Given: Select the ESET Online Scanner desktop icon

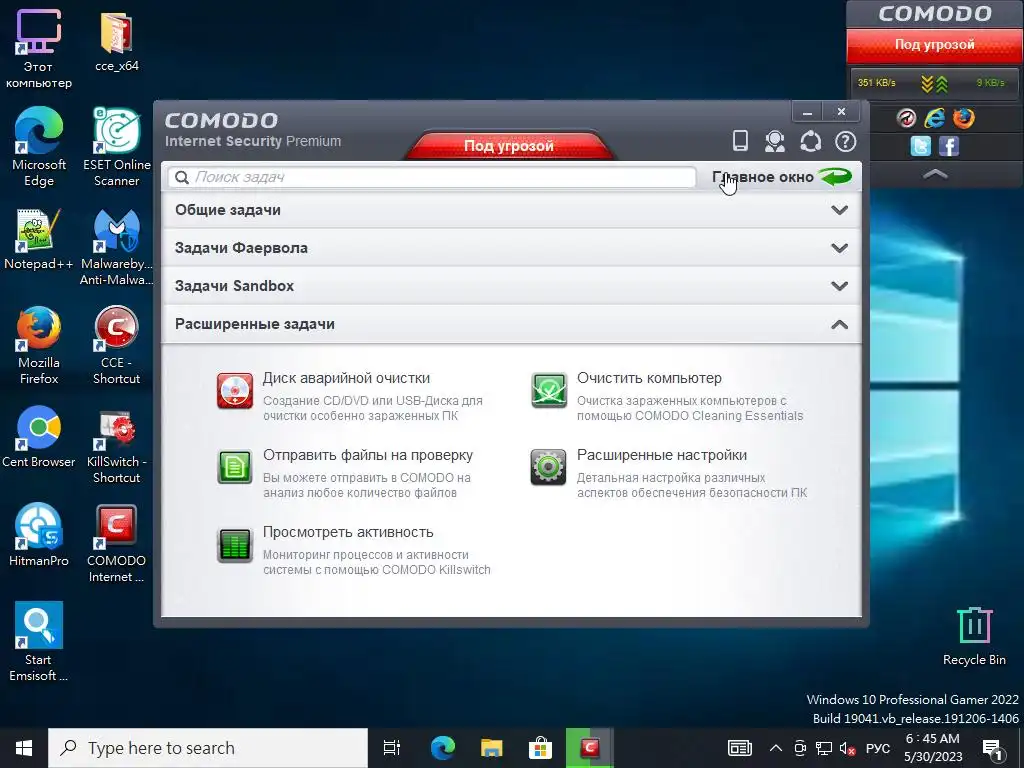Looking at the screenshot, I should point(116,148).
